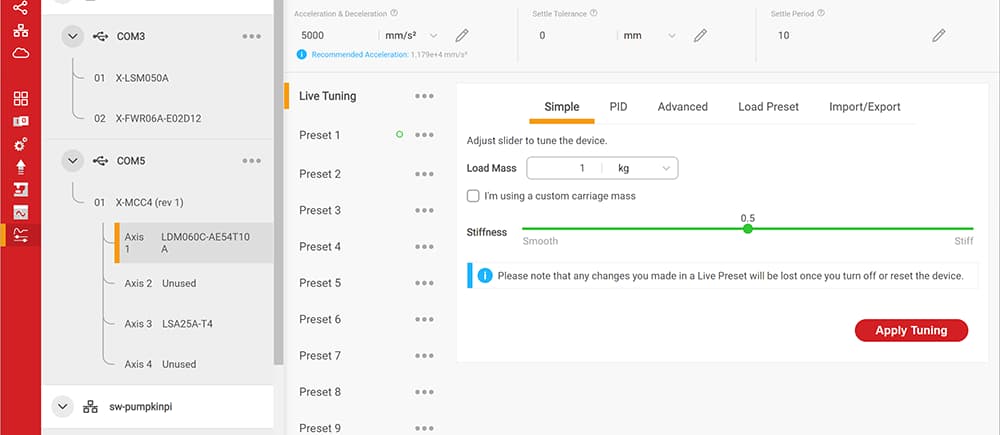Image resolution: width=1000 pixels, height=435 pixels.
Task: Open the network connections sidebar icon
Action: pyautogui.click(x=20, y=30)
